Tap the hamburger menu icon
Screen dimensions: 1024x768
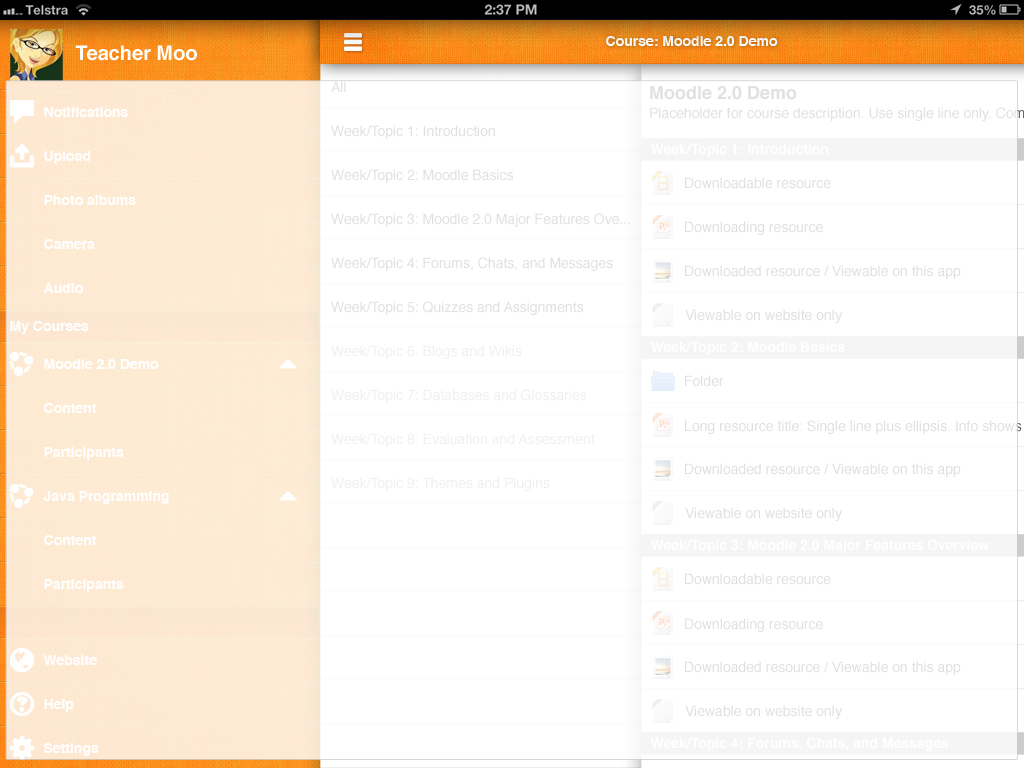pyautogui.click(x=353, y=42)
